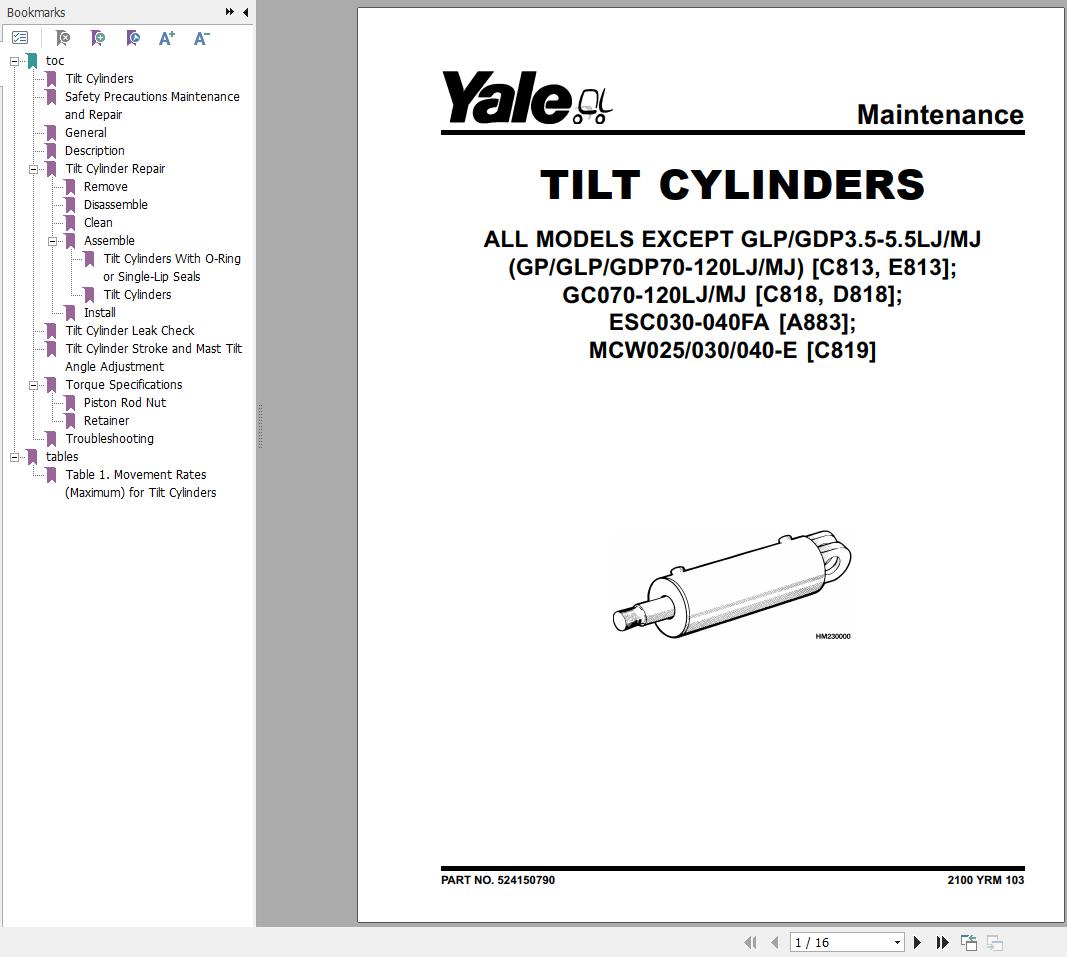Go to previous page button

[x=774, y=943]
